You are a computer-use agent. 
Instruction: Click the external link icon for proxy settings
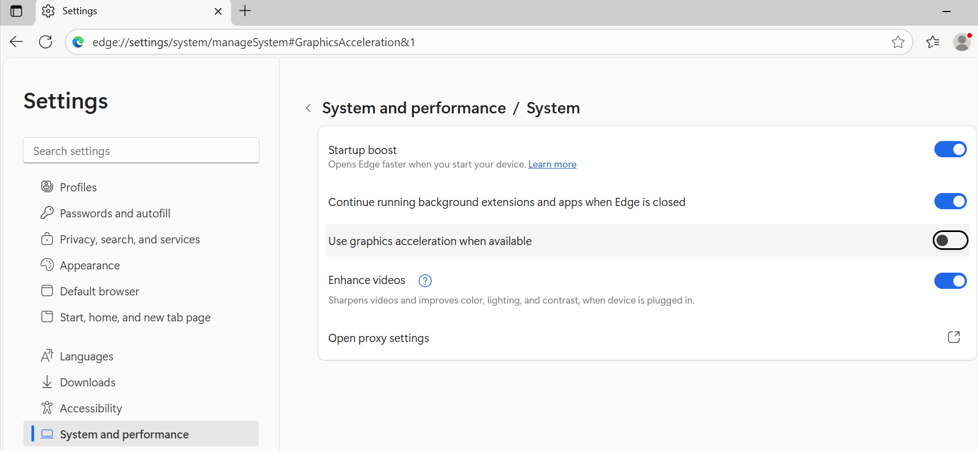click(953, 338)
